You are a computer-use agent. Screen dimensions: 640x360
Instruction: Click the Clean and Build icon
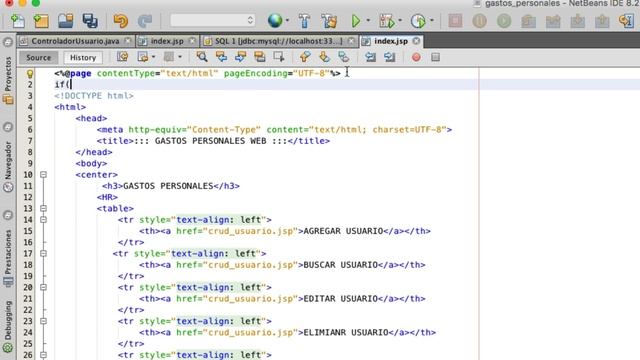pyautogui.click(x=329, y=20)
